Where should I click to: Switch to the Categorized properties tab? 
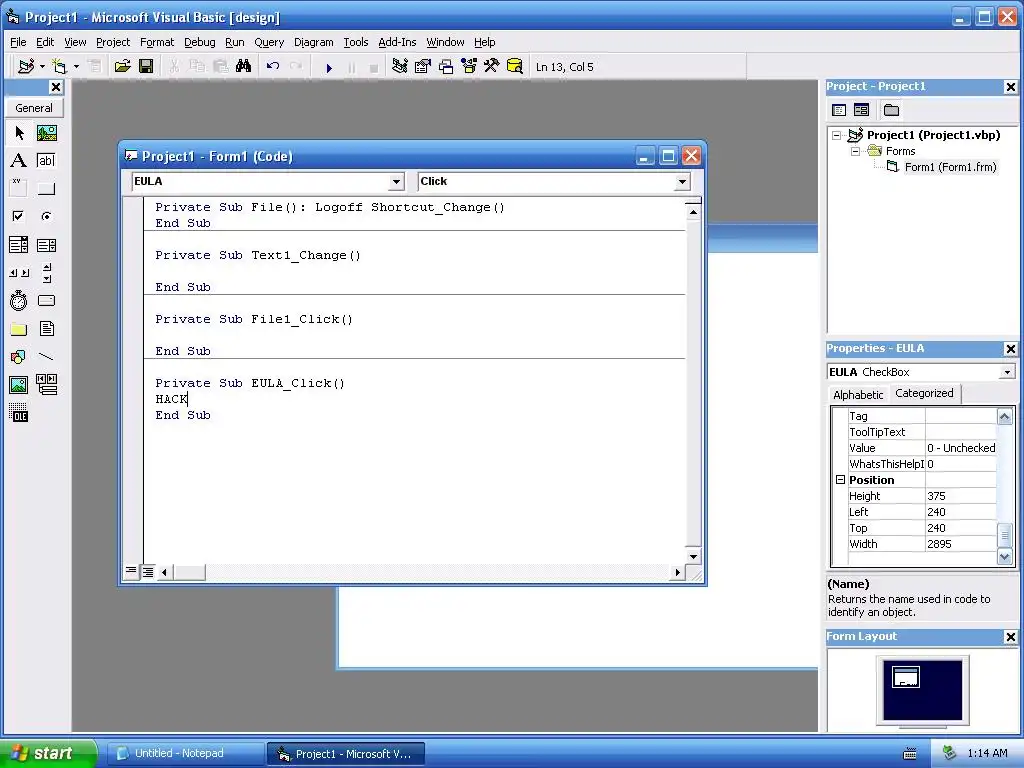tap(924, 393)
